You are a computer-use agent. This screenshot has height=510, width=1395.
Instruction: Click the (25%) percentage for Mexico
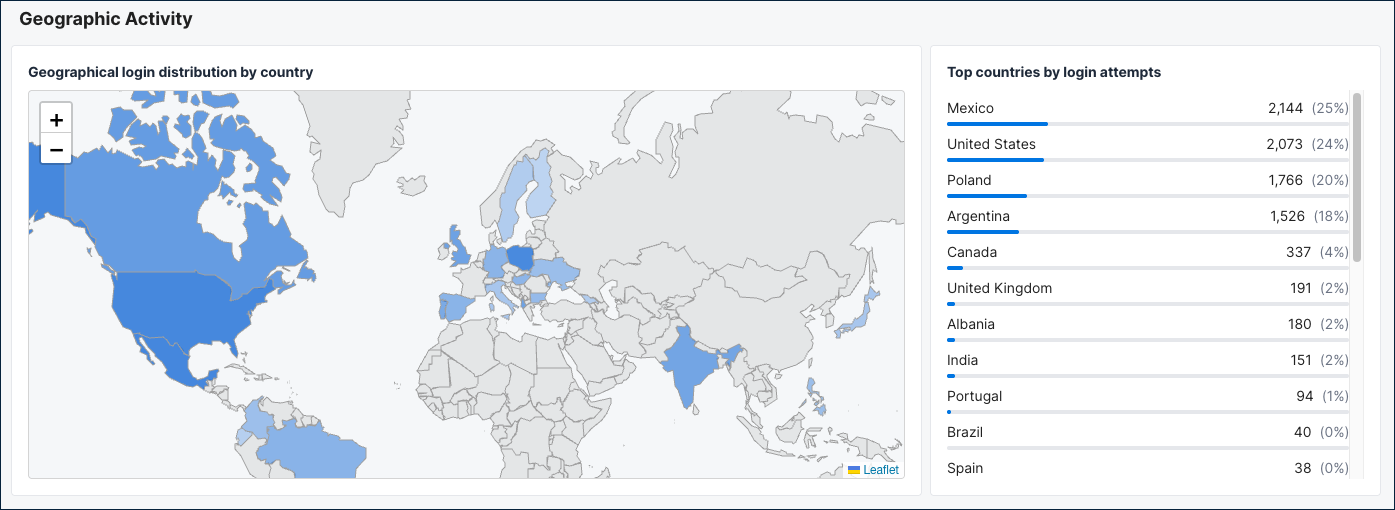[1330, 108]
